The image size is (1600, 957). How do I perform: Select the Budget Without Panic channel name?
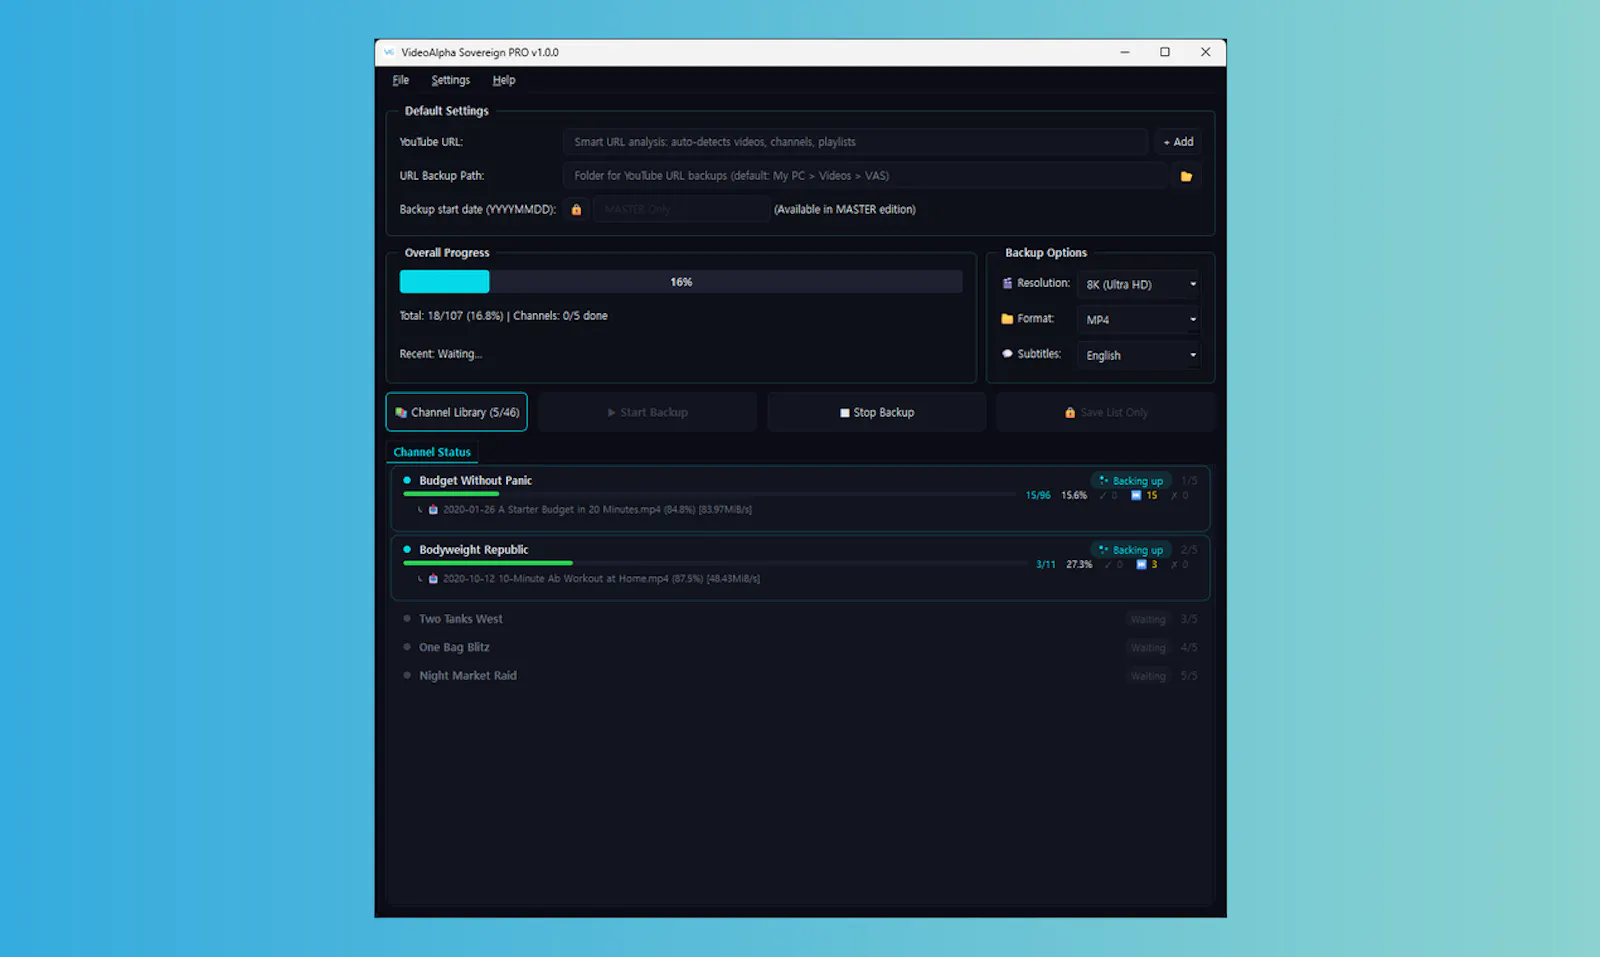coord(475,481)
